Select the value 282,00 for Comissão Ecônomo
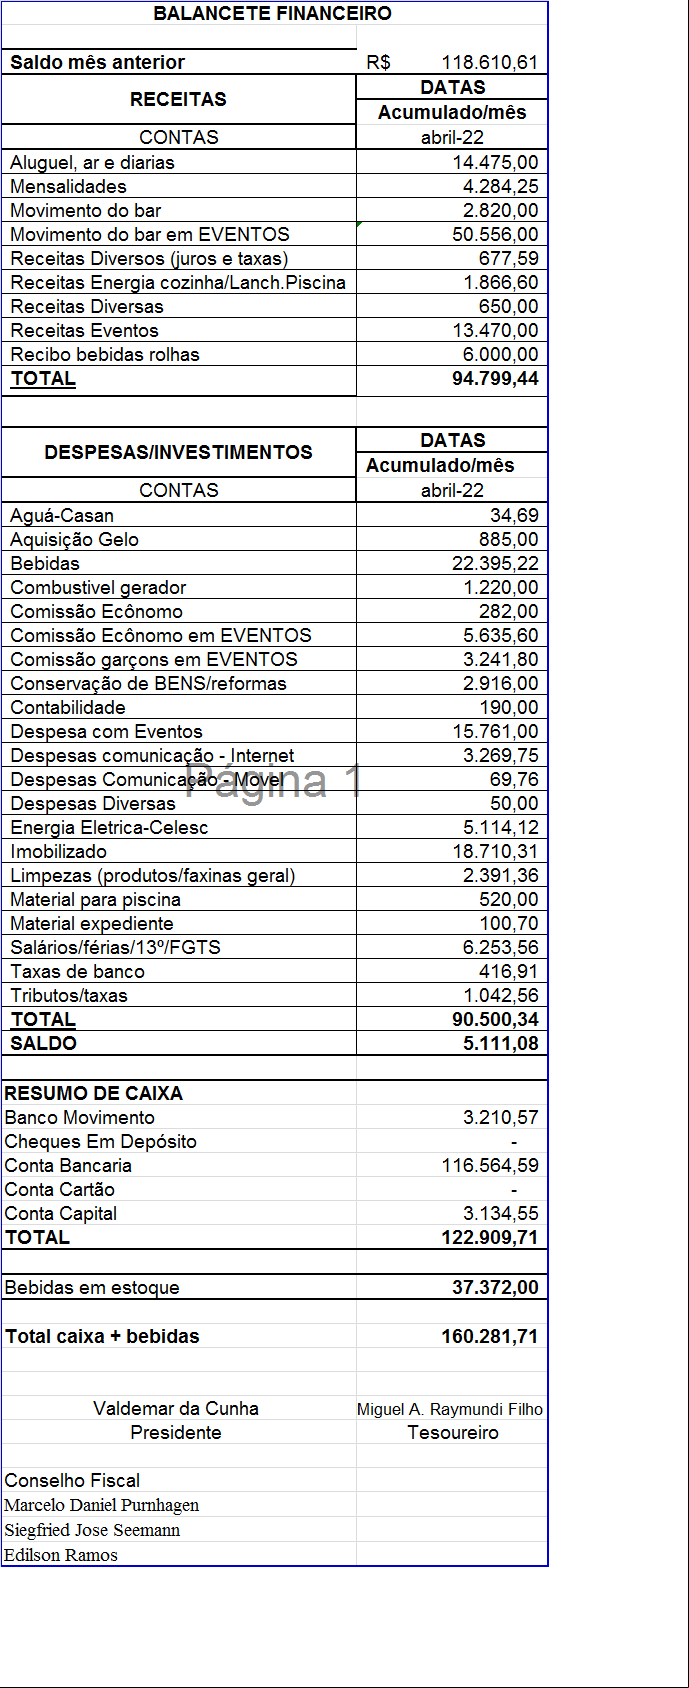The width and height of the screenshot is (689, 1688). tap(508, 611)
